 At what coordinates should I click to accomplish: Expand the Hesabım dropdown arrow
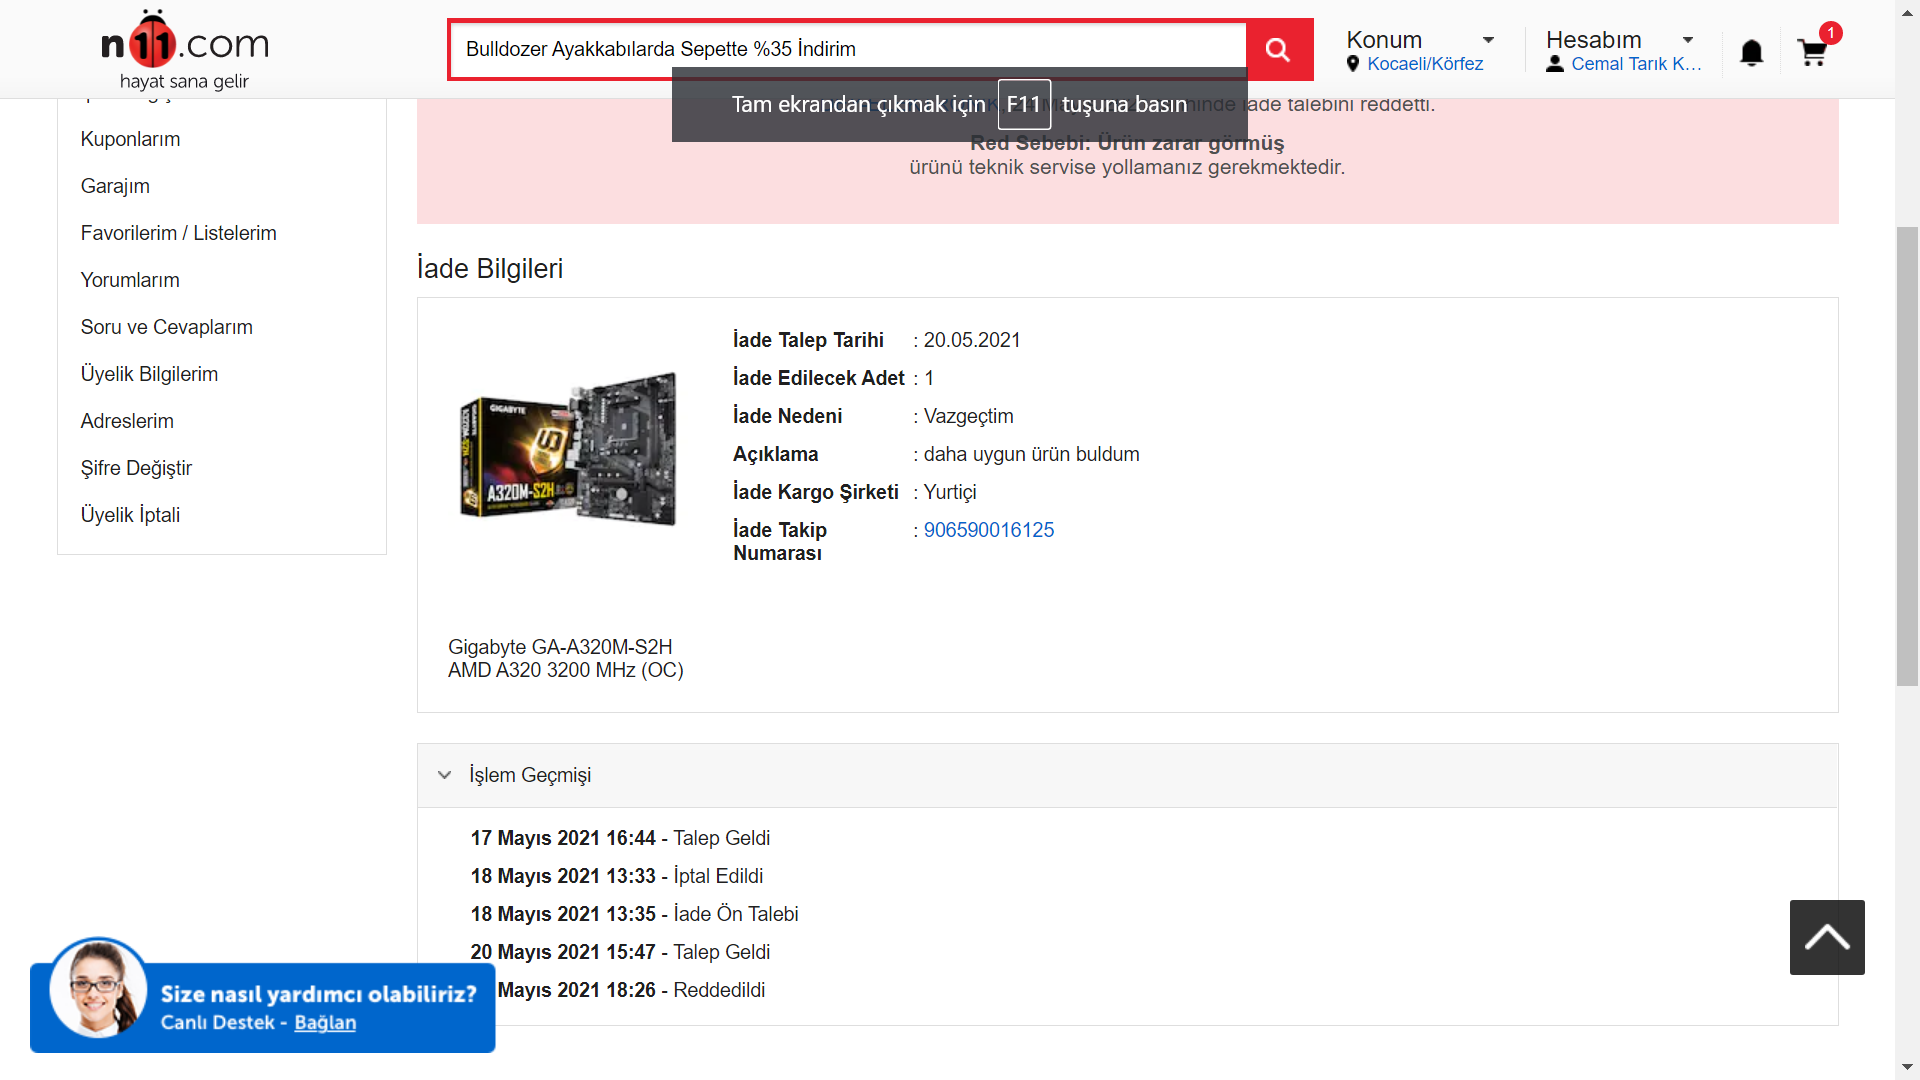(x=1688, y=40)
